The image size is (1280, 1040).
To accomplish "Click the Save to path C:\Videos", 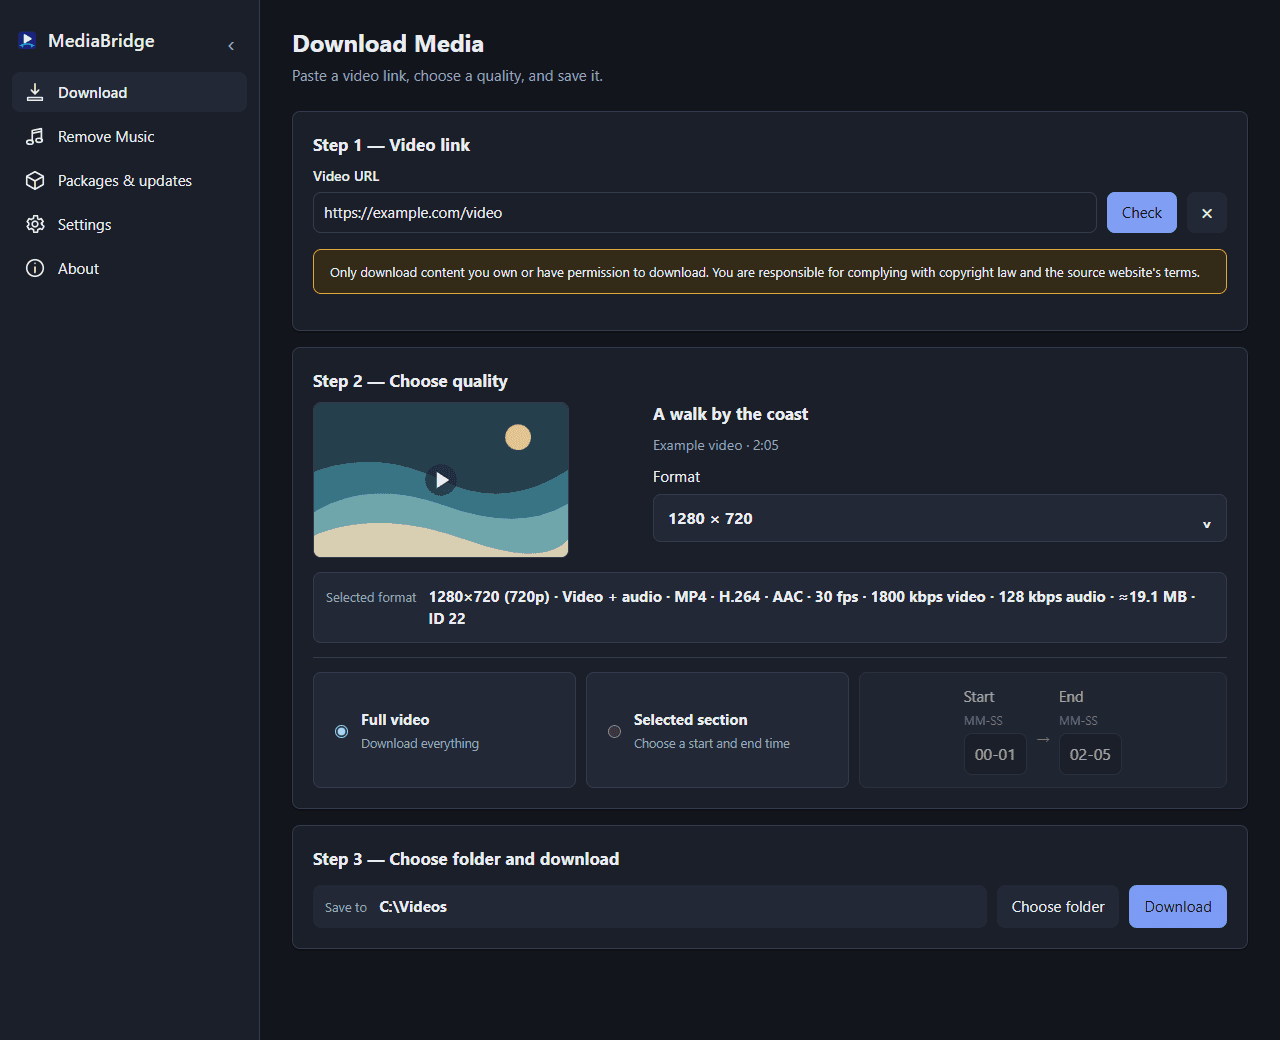I will 413,907.
